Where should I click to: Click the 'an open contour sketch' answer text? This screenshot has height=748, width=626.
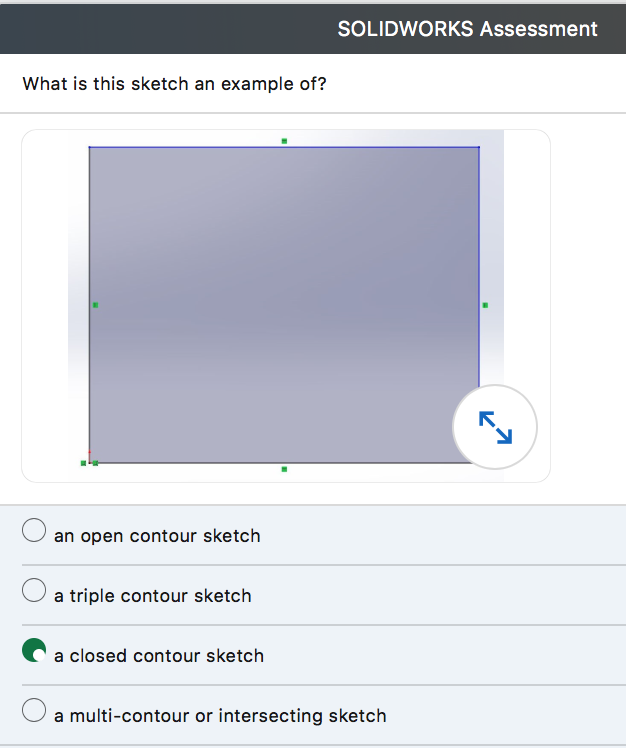click(x=157, y=536)
